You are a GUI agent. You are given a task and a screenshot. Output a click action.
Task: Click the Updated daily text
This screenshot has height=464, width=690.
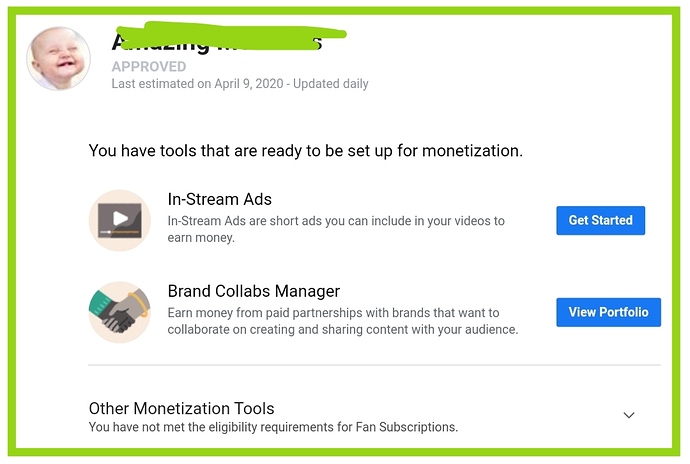tap(330, 84)
